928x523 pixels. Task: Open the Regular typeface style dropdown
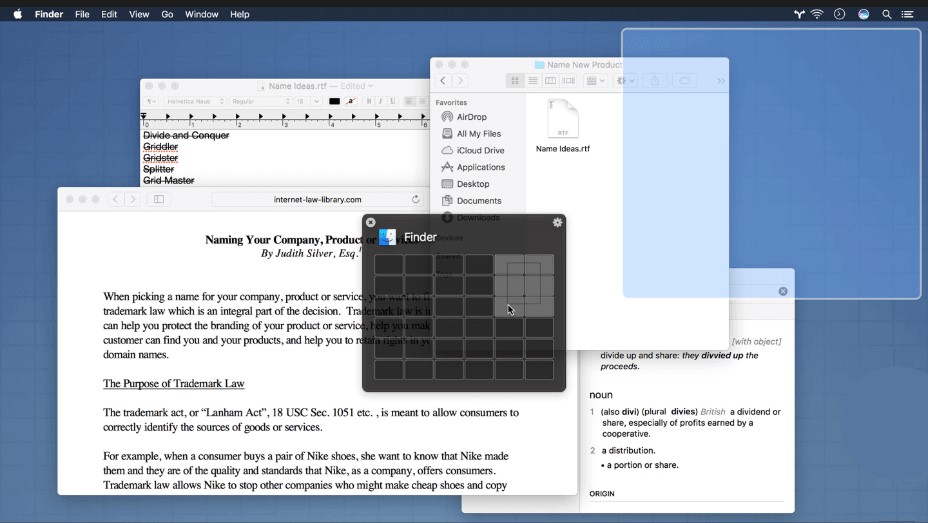click(260, 101)
